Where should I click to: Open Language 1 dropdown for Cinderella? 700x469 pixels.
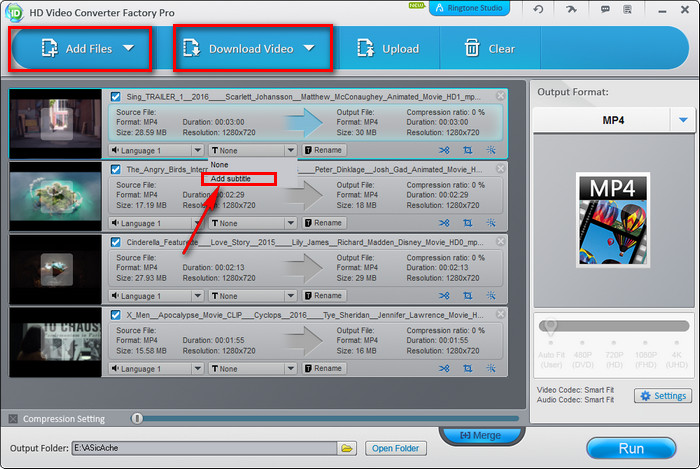click(156, 296)
